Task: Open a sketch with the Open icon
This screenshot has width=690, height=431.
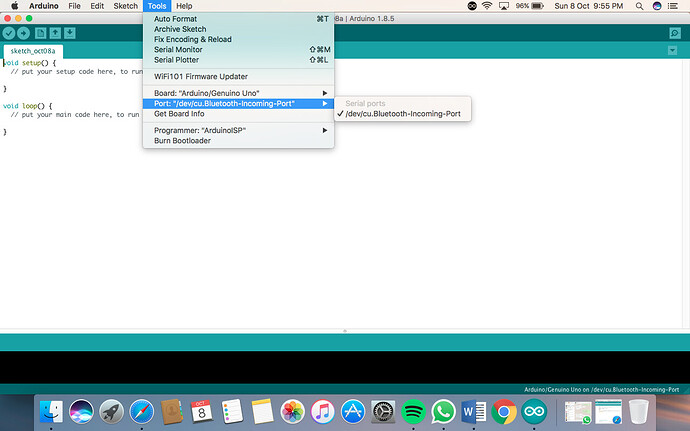Action: (x=55, y=33)
